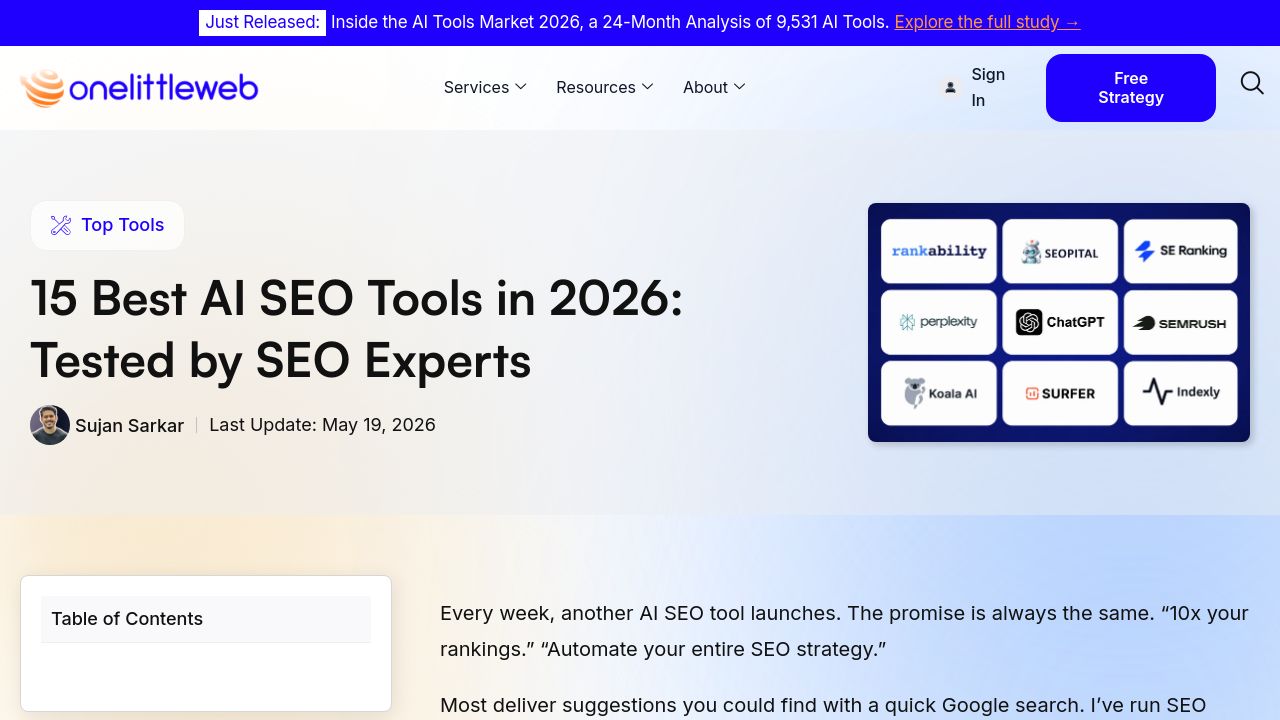The width and height of the screenshot is (1280, 720).
Task: Click the Free Strategy button
Action: [x=1131, y=88]
